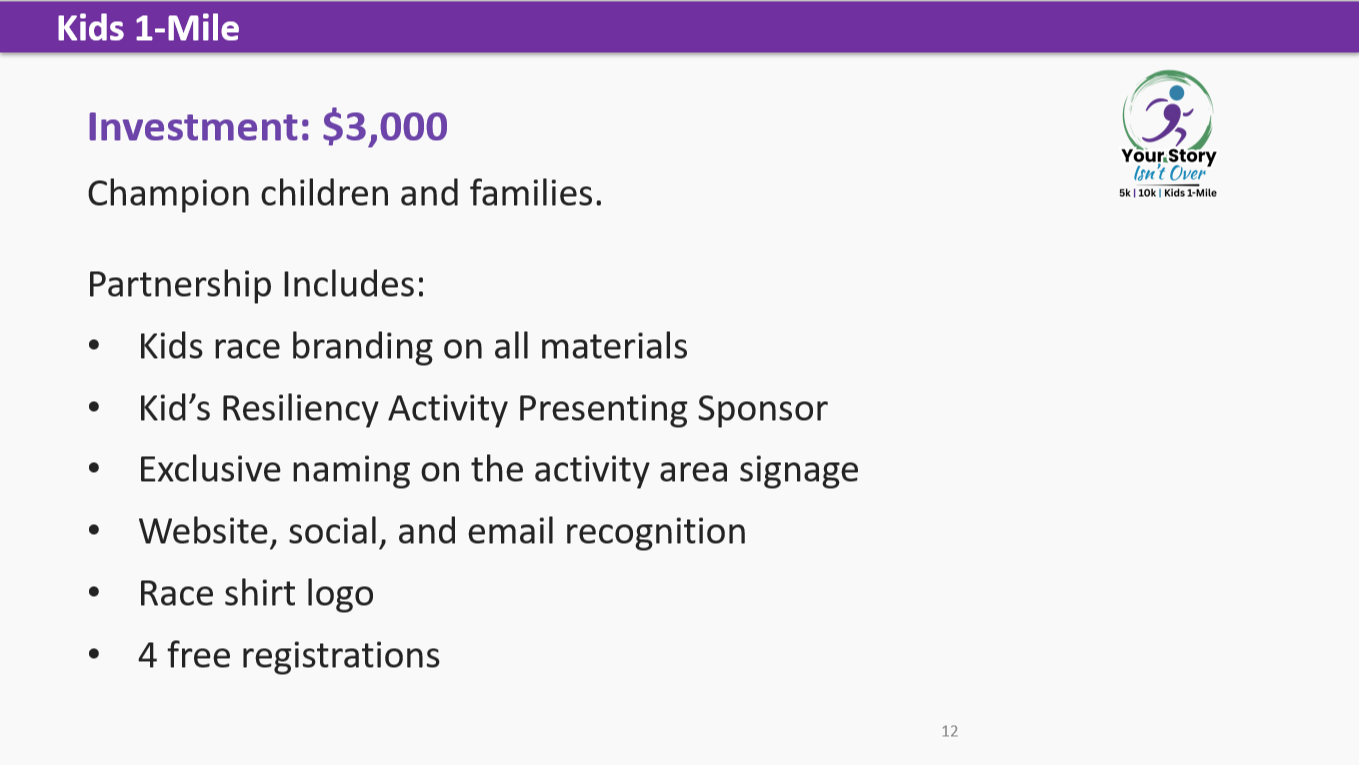Select the 'Champion children and families.' text
Image resolution: width=1359 pixels, height=766 pixels.
tap(345, 192)
